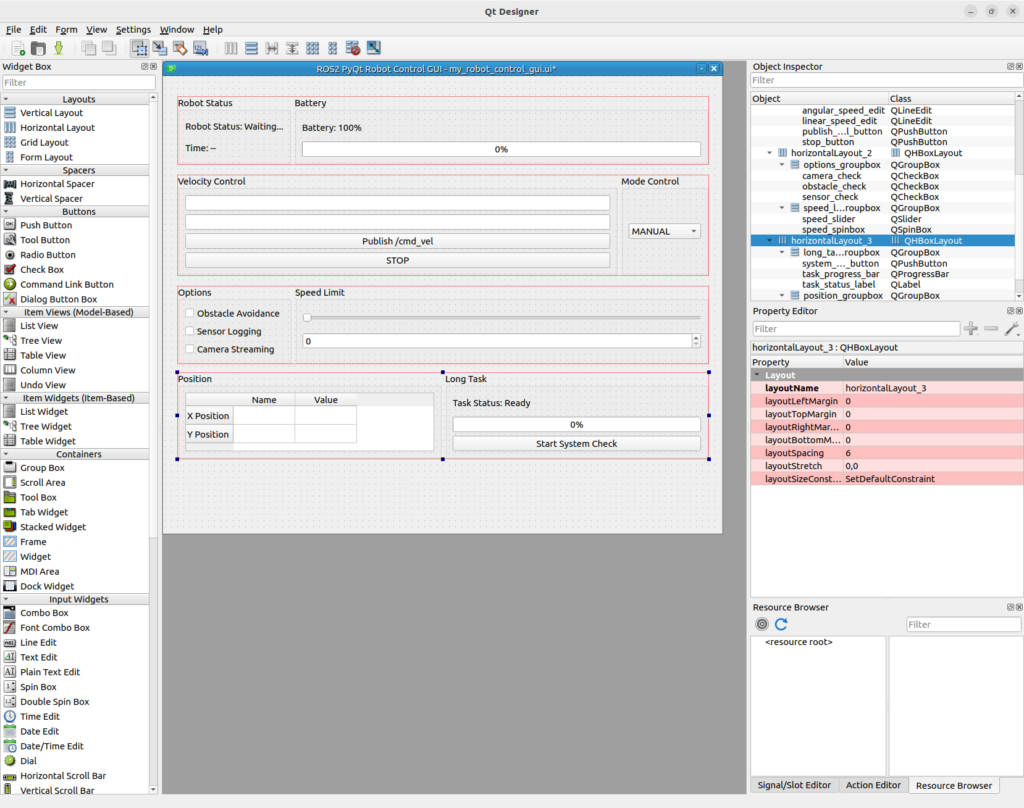Image resolution: width=1024 pixels, height=808 pixels.
Task: Click the Resource Browser edit resources icon
Action: click(x=761, y=624)
